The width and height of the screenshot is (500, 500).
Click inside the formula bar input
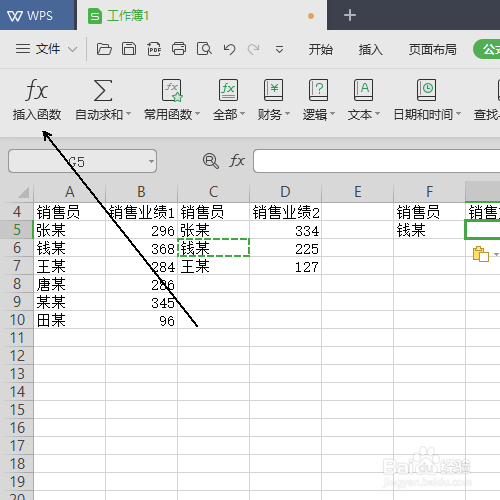pos(377,161)
